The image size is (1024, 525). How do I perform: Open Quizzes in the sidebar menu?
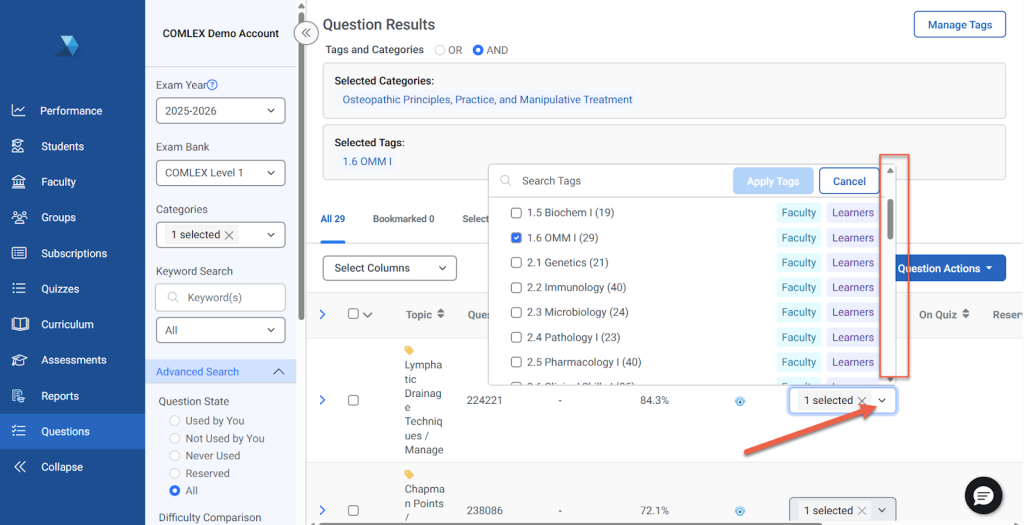(59, 289)
